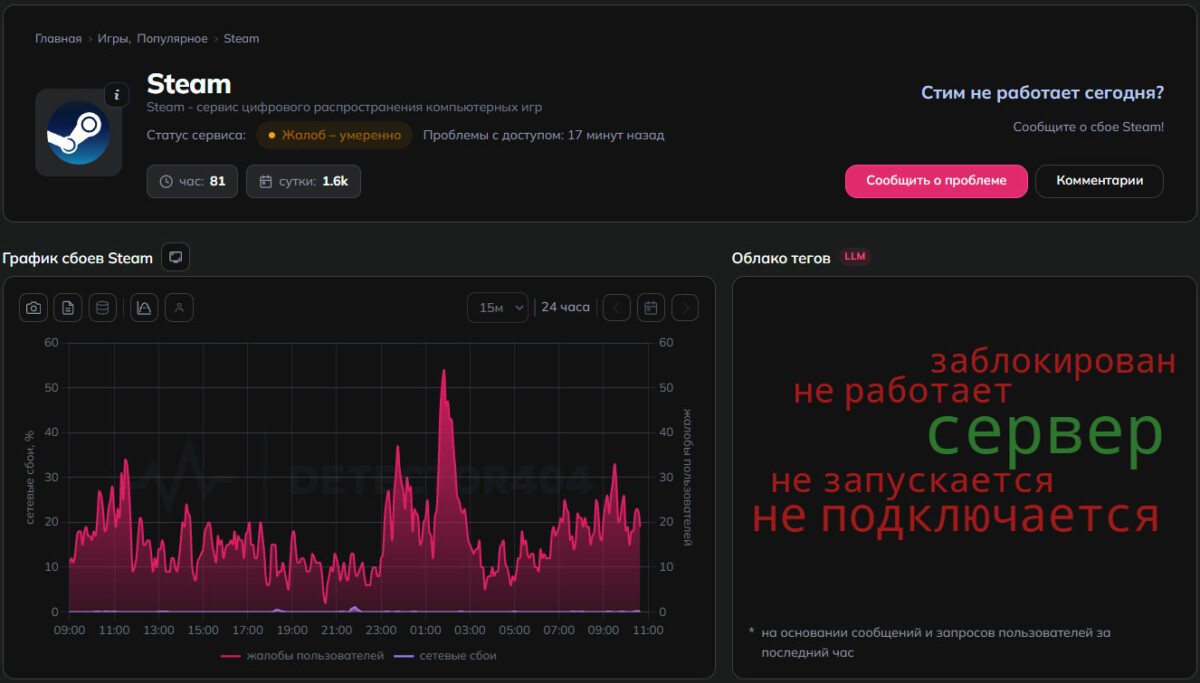Click the camera screenshot icon above chart

coord(34,308)
